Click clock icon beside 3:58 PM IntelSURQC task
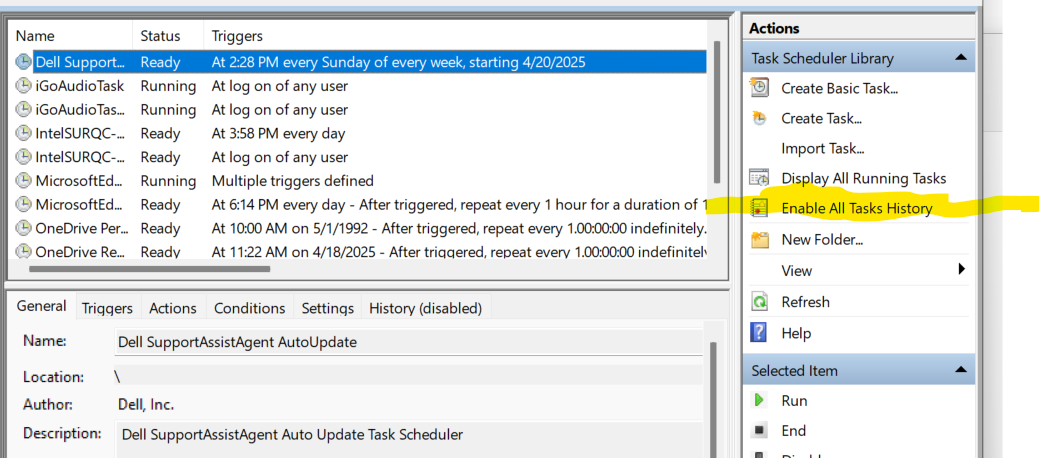Image resolution: width=1041 pixels, height=458 pixels. point(23,133)
